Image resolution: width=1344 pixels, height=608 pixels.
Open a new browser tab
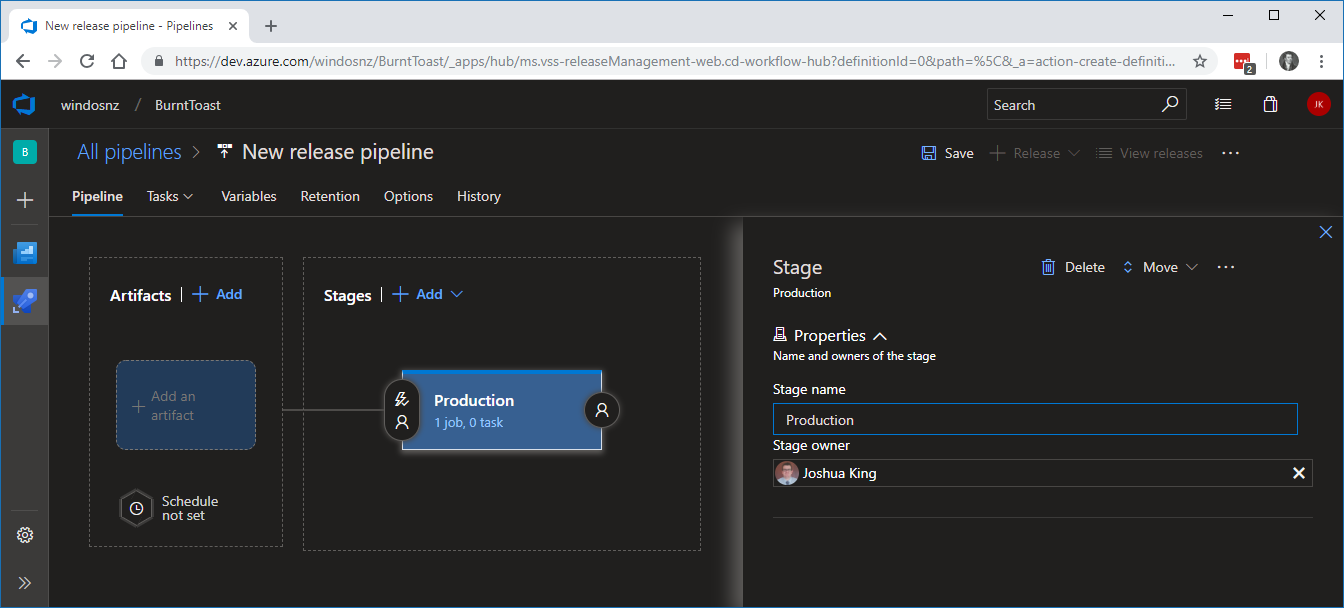click(271, 26)
